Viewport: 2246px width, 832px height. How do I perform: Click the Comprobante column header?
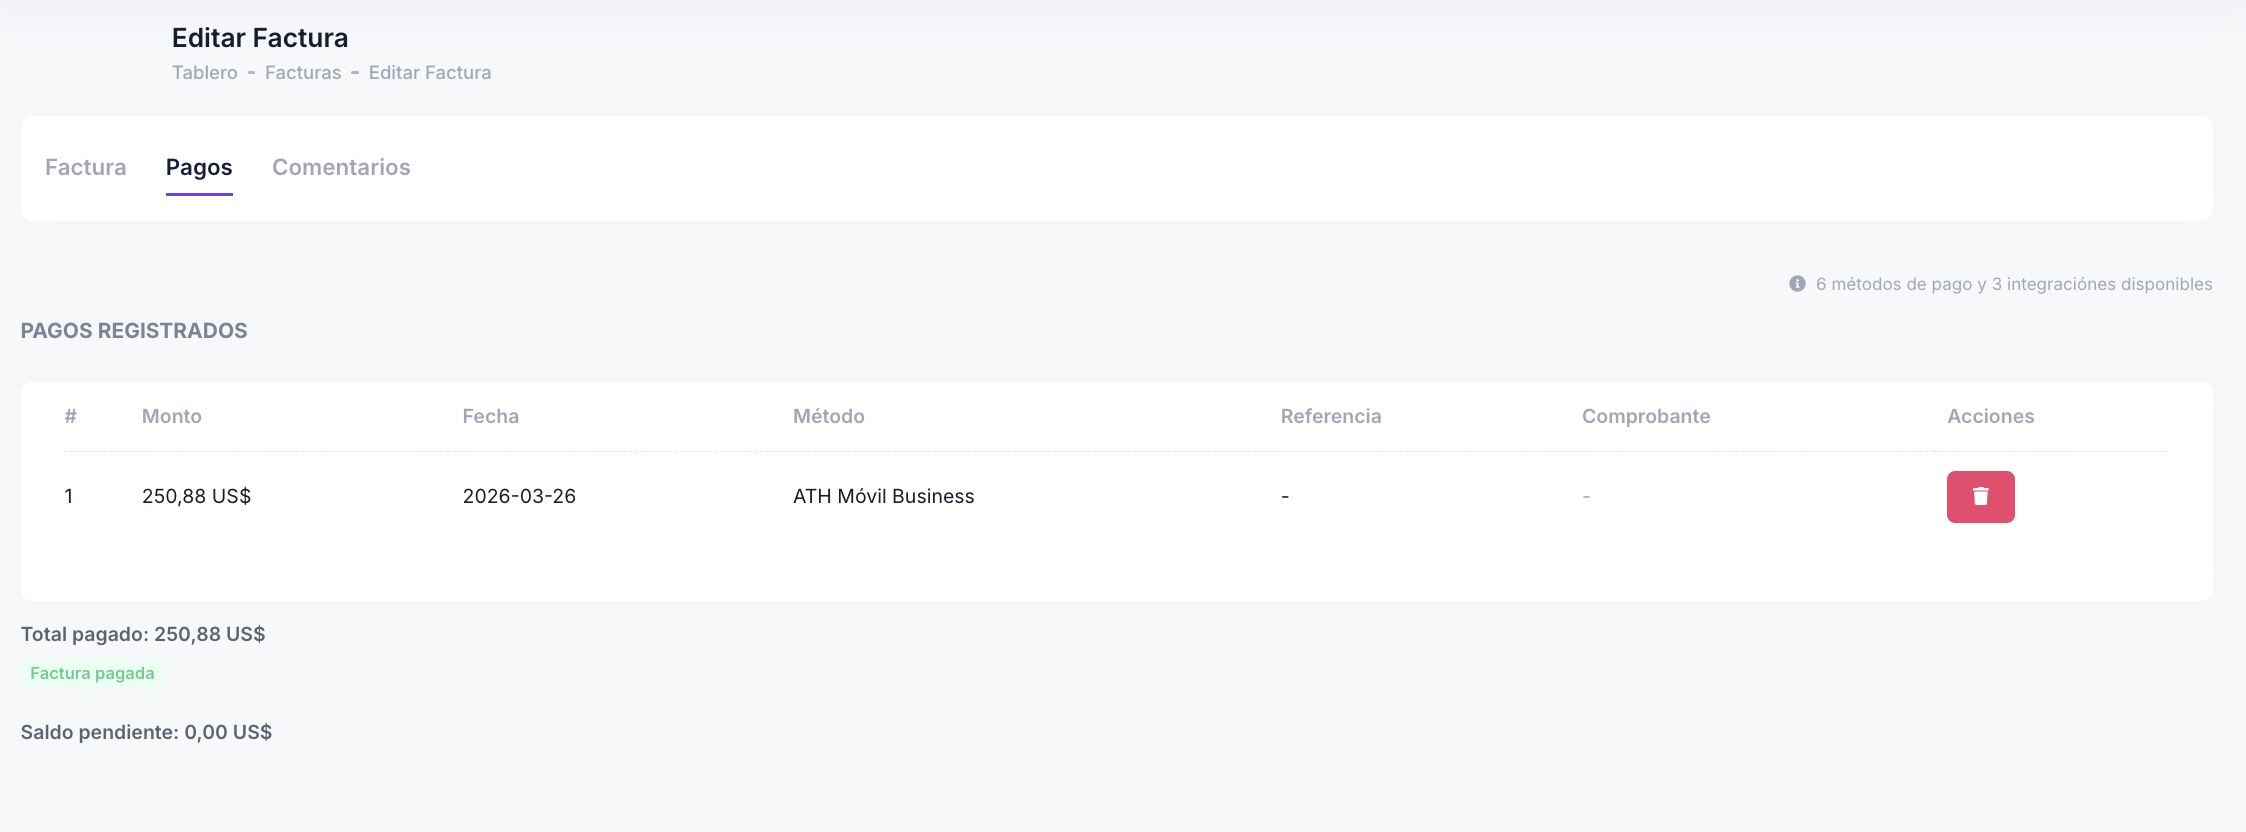[1645, 416]
